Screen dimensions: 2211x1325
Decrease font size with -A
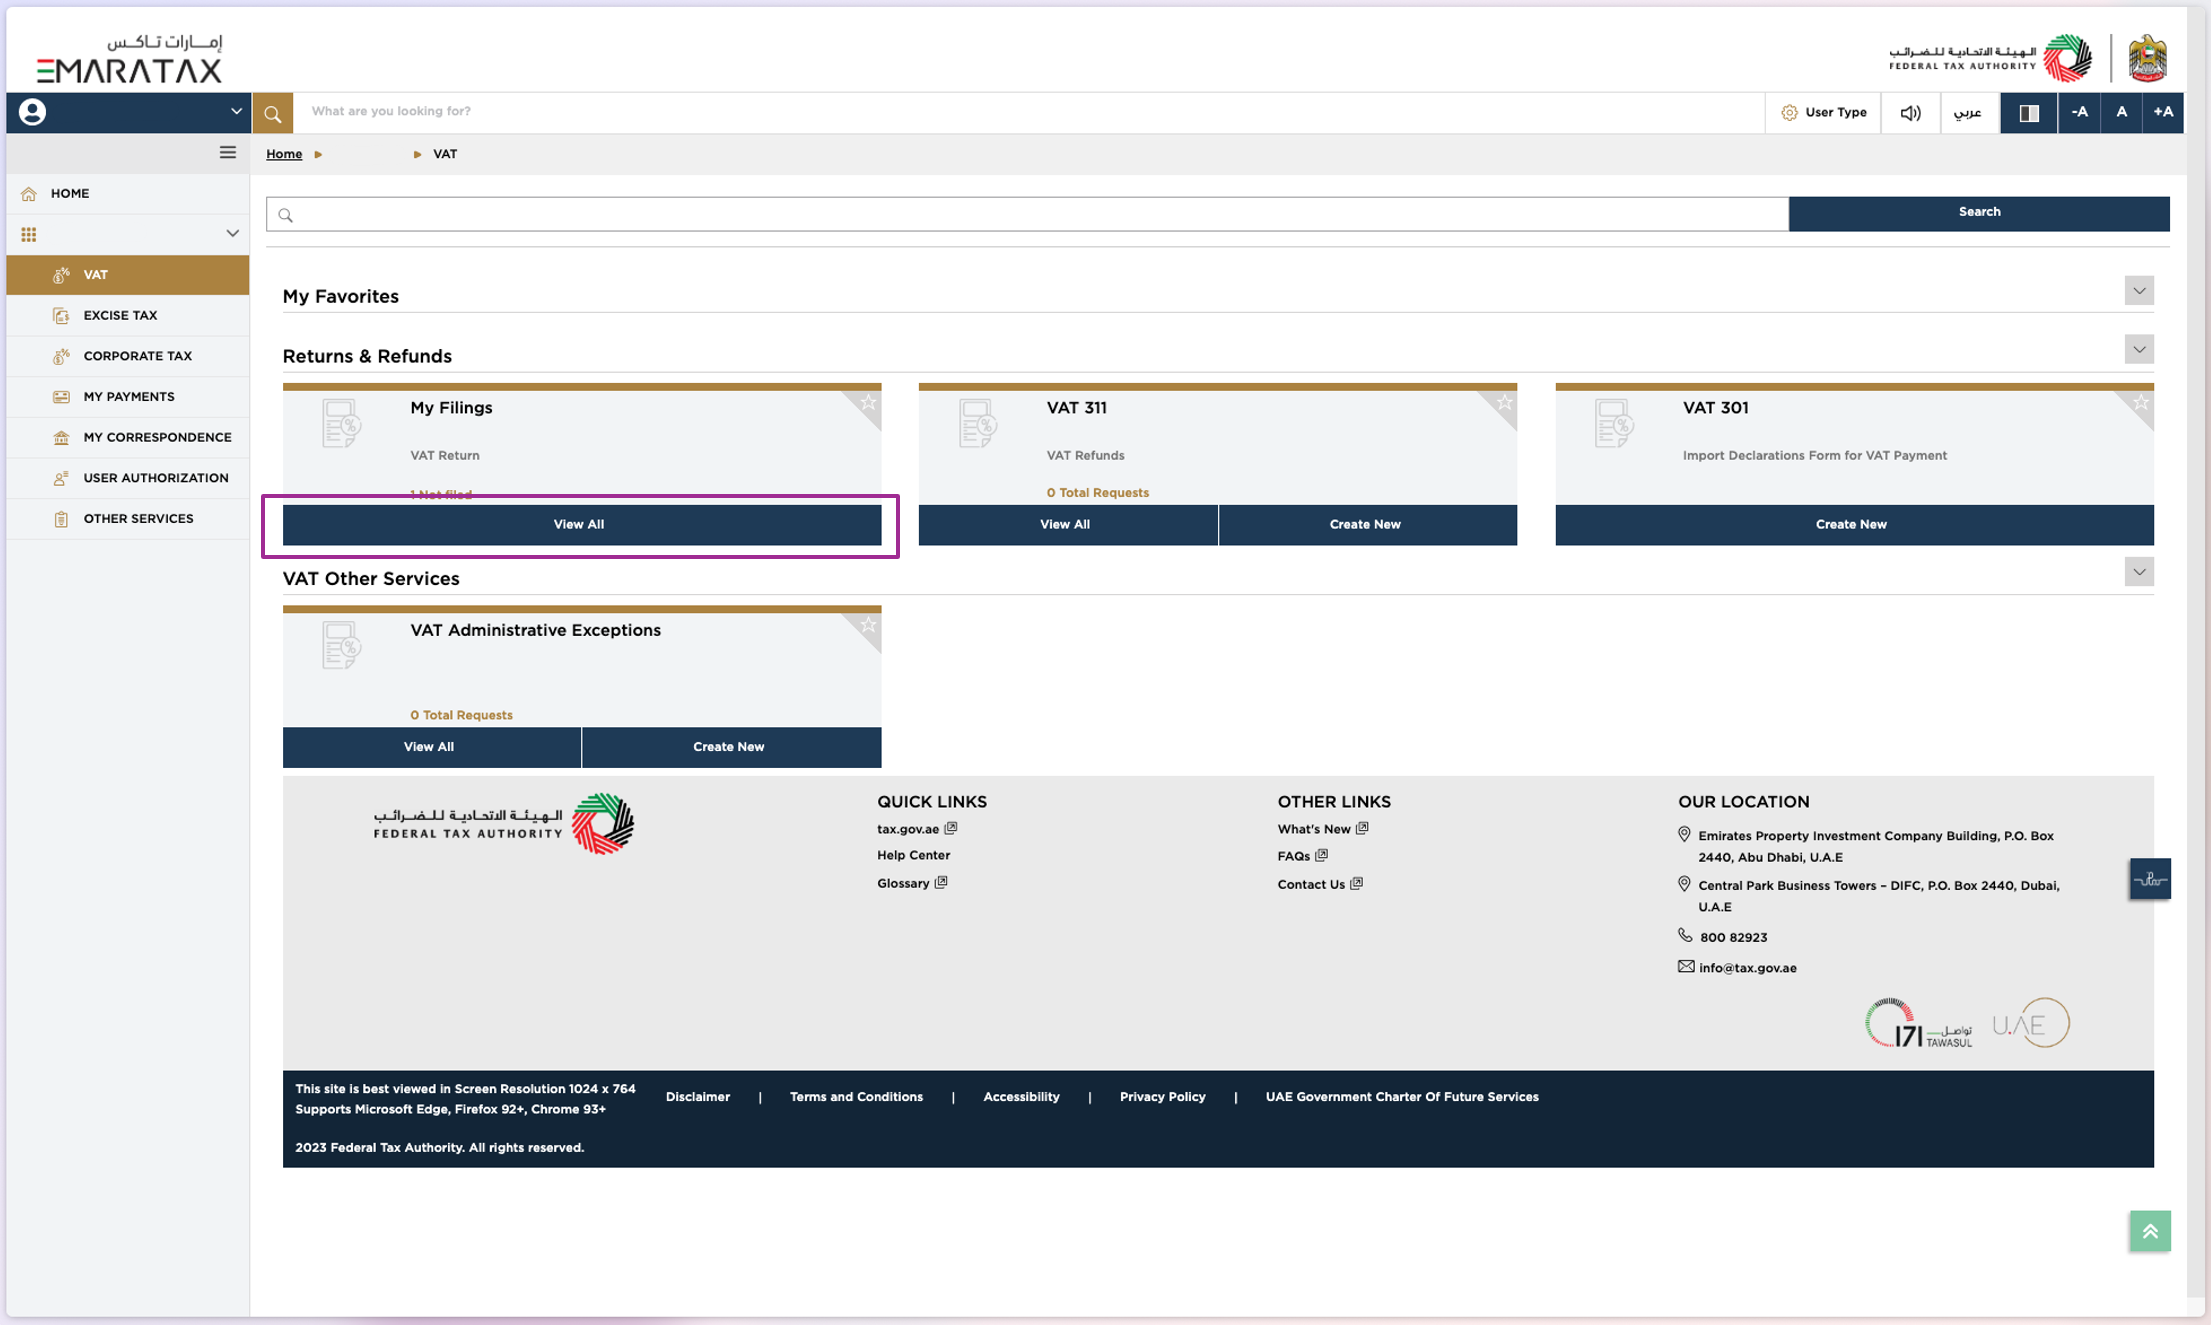(2079, 113)
